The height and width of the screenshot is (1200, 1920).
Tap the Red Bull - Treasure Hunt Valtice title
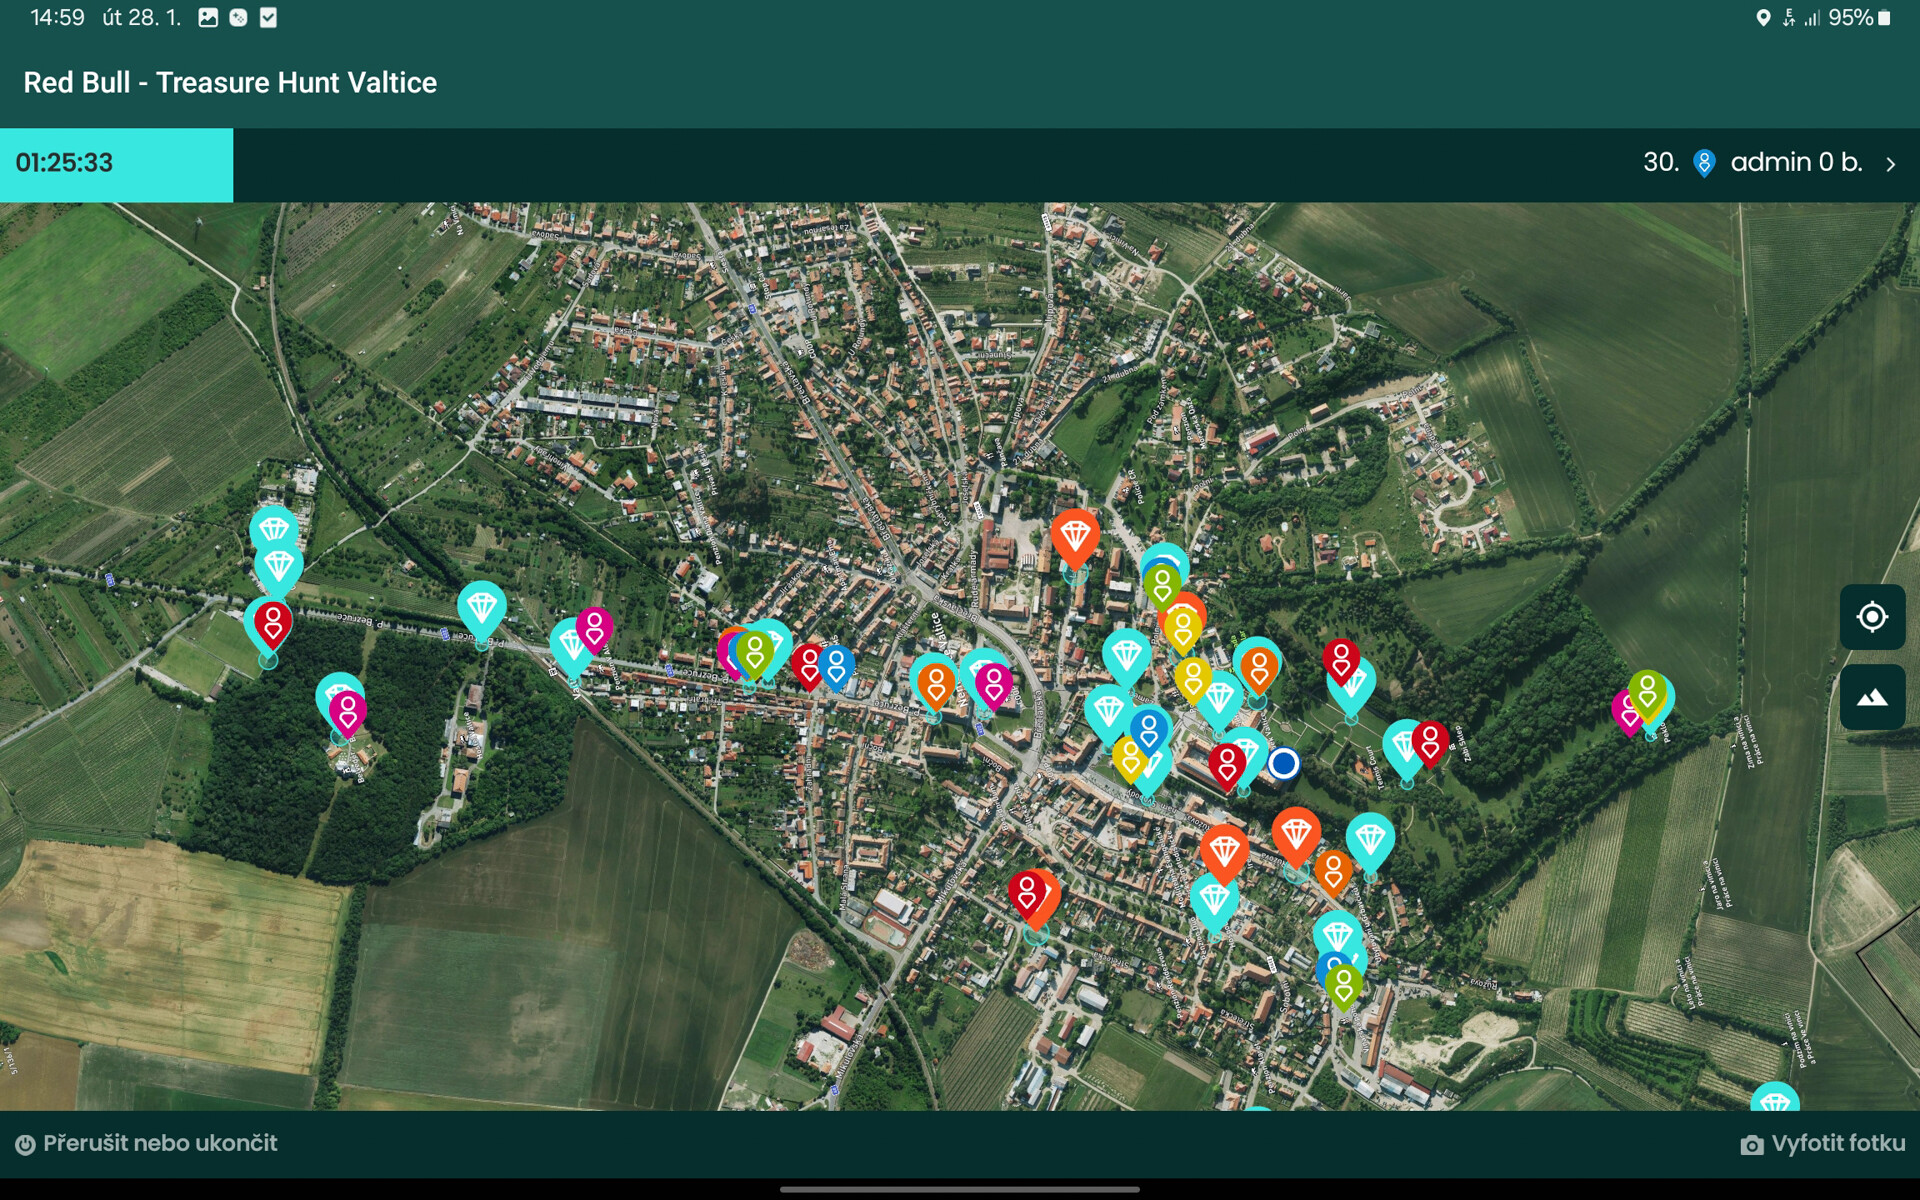pyautogui.click(x=230, y=82)
